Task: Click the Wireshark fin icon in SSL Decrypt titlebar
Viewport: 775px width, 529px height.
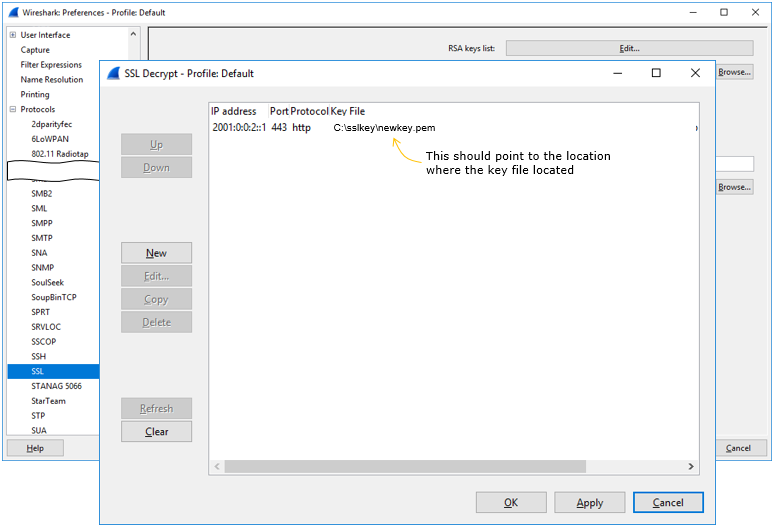Action: click(114, 73)
